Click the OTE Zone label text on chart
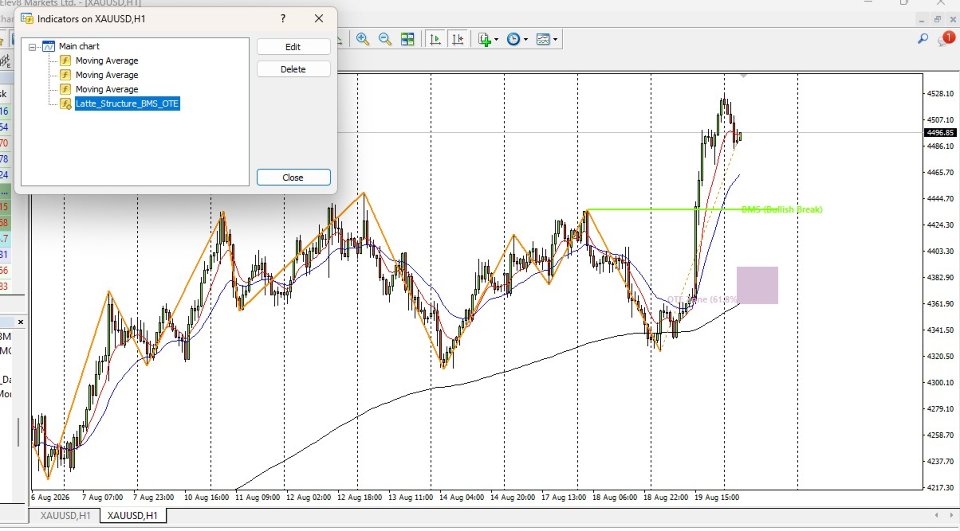The height and width of the screenshot is (531, 960). click(x=702, y=299)
